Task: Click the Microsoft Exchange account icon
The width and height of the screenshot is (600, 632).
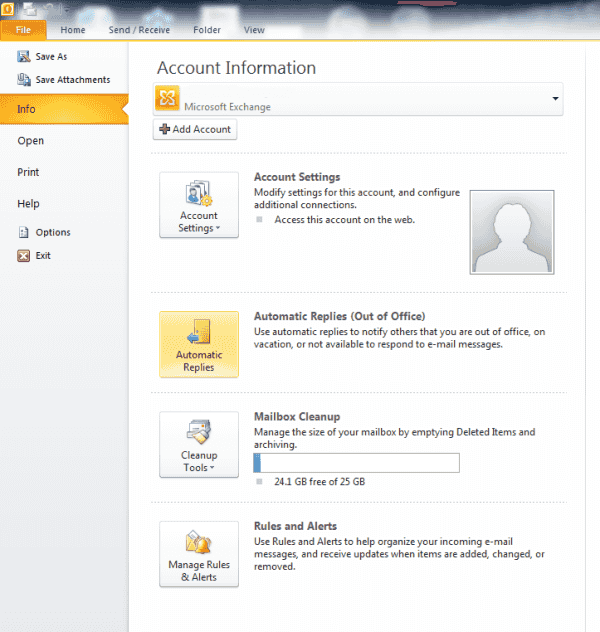Action: tap(167, 98)
